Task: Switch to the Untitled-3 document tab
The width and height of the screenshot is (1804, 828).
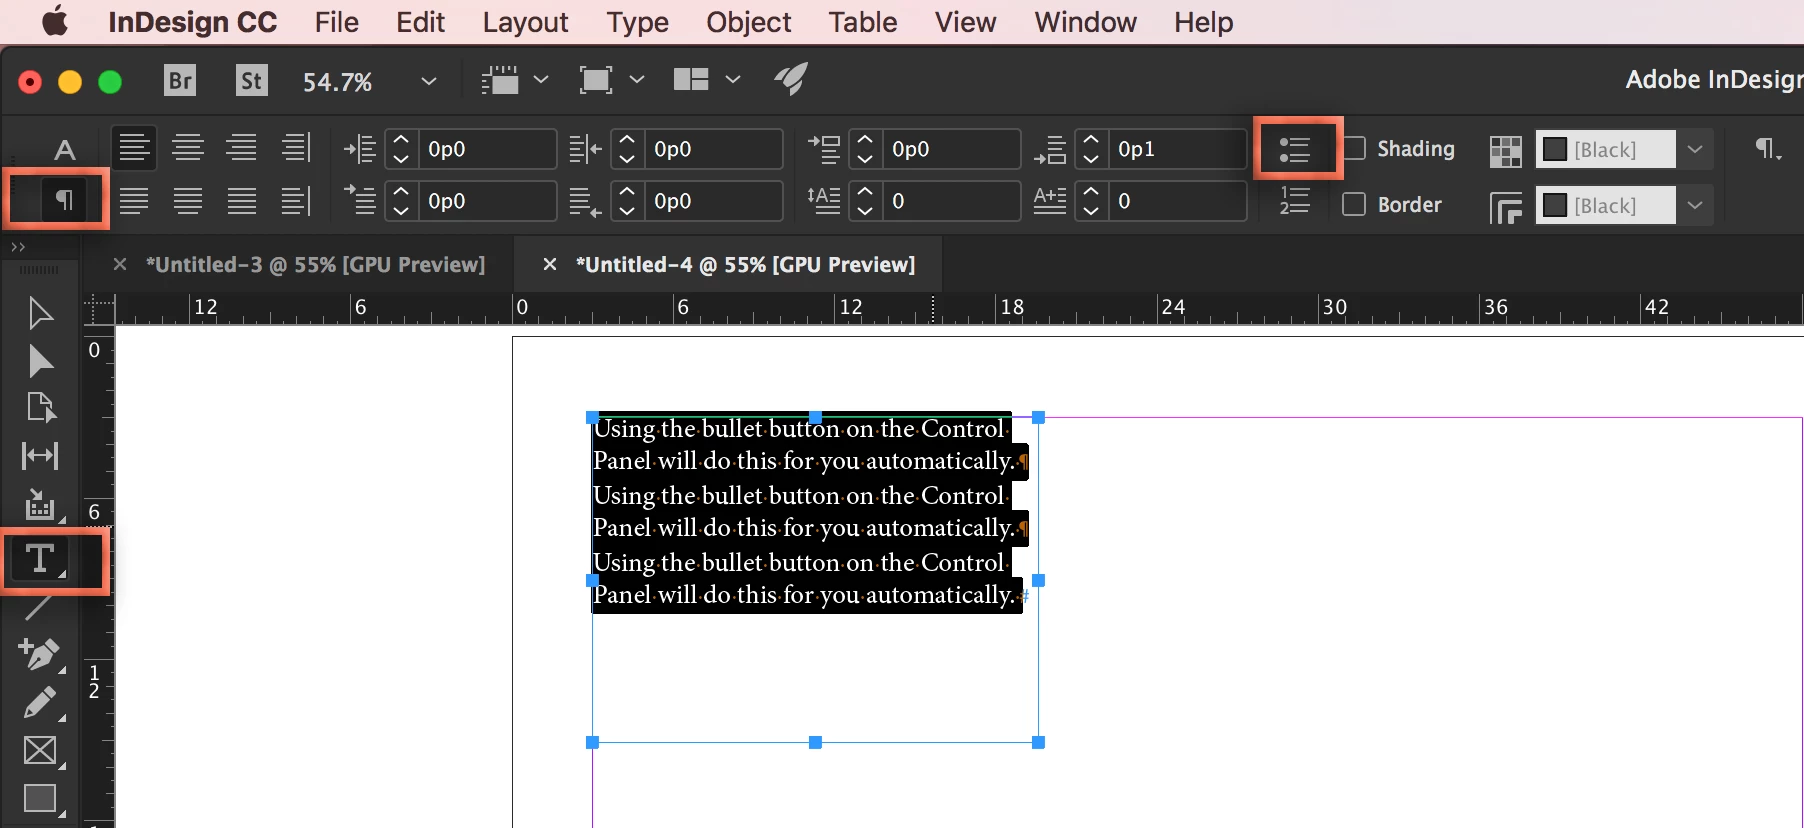Action: click(x=315, y=264)
